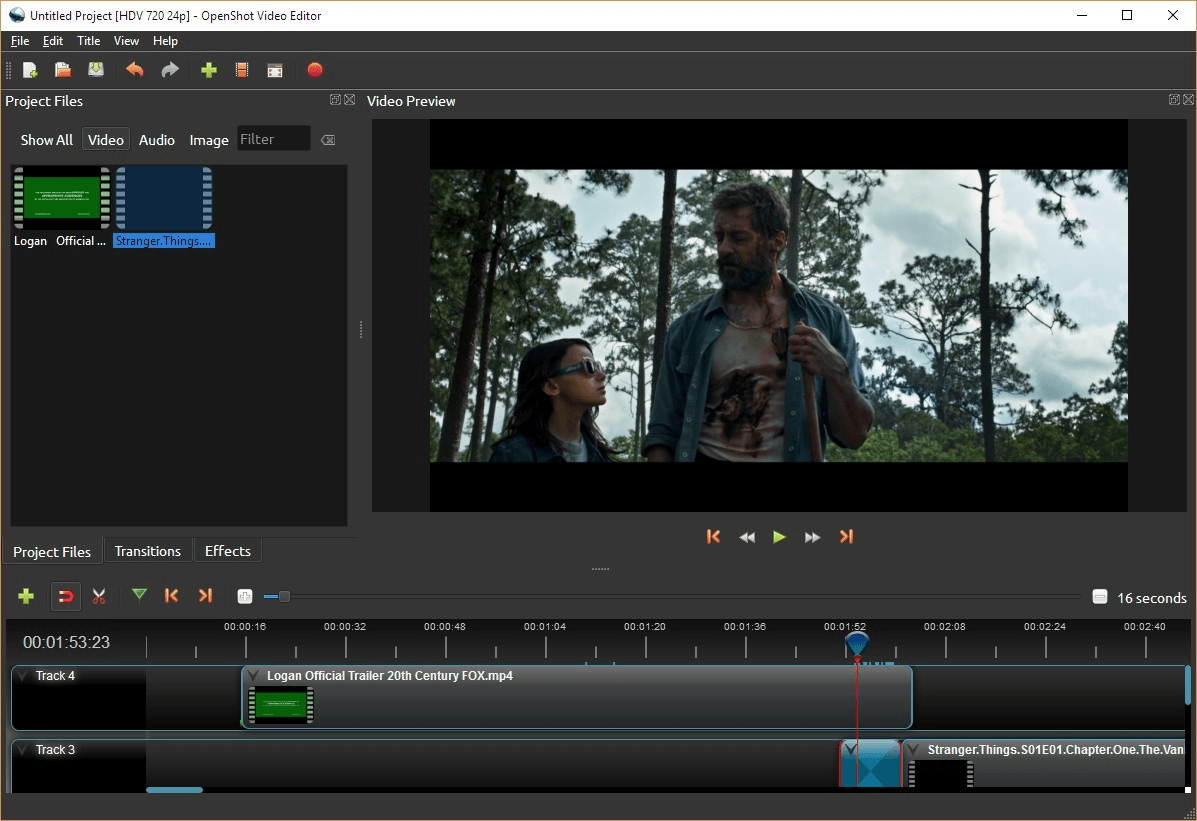The height and width of the screenshot is (821, 1197).
Task: Toggle snapping with the magnet icon
Action: [x=64, y=596]
